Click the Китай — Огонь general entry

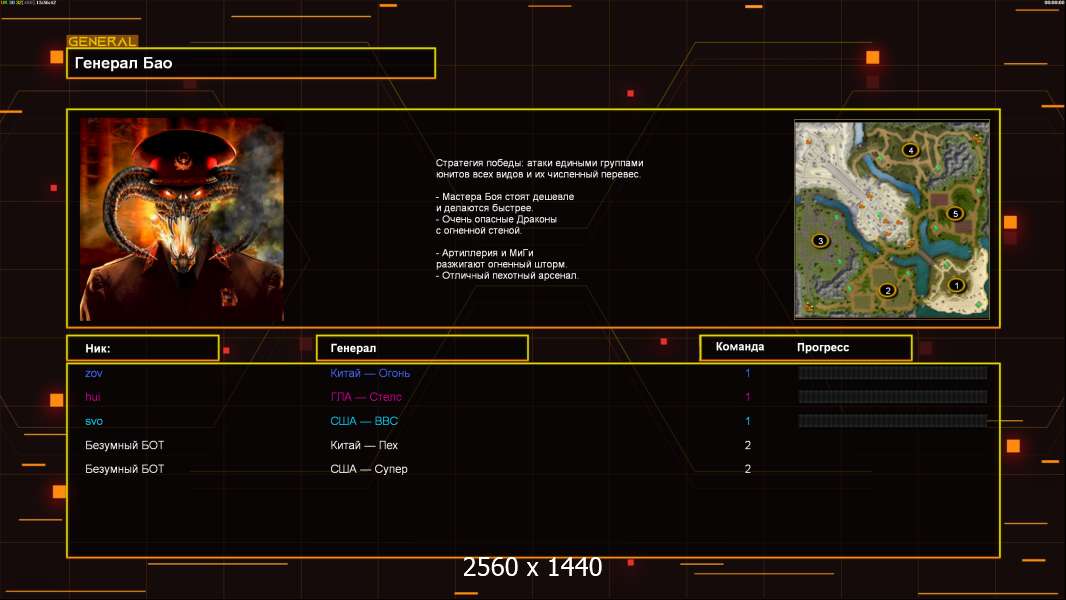tap(370, 373)
